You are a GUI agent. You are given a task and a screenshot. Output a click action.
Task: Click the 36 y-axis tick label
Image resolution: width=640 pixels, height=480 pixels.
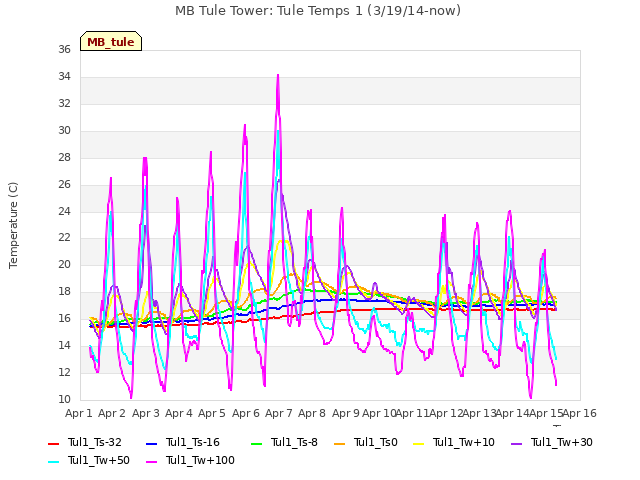[64, 49]
